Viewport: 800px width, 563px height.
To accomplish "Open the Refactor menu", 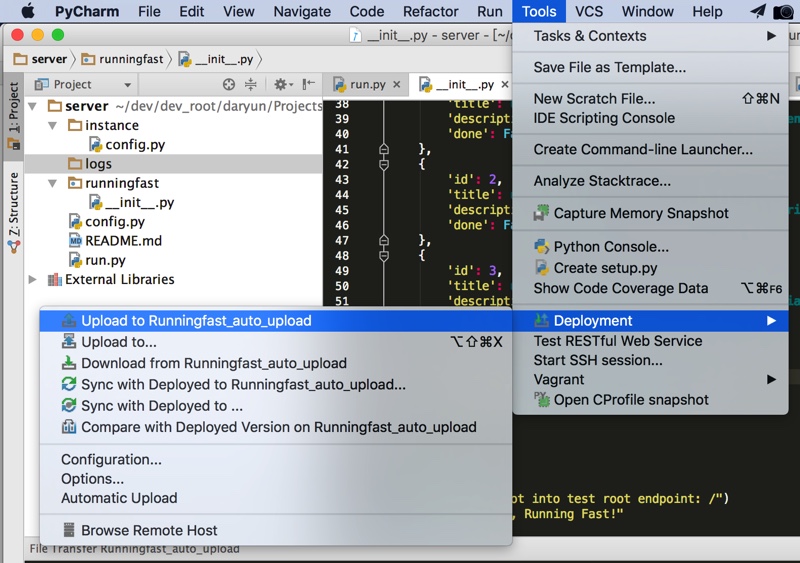I will [x=431, y=11].
